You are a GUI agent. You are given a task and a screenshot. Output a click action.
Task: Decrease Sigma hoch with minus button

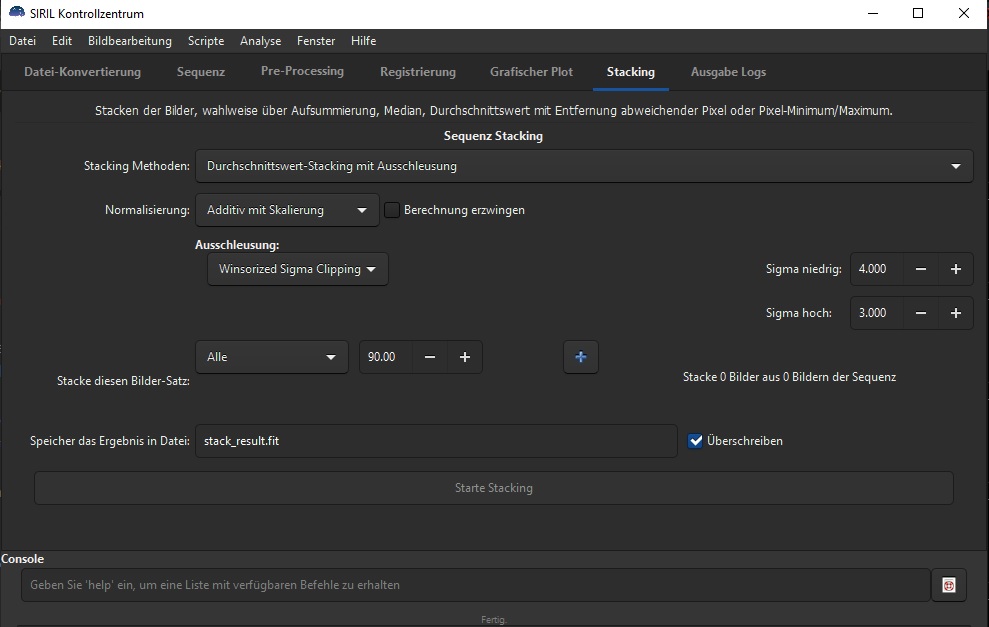[x=921, y=314]
